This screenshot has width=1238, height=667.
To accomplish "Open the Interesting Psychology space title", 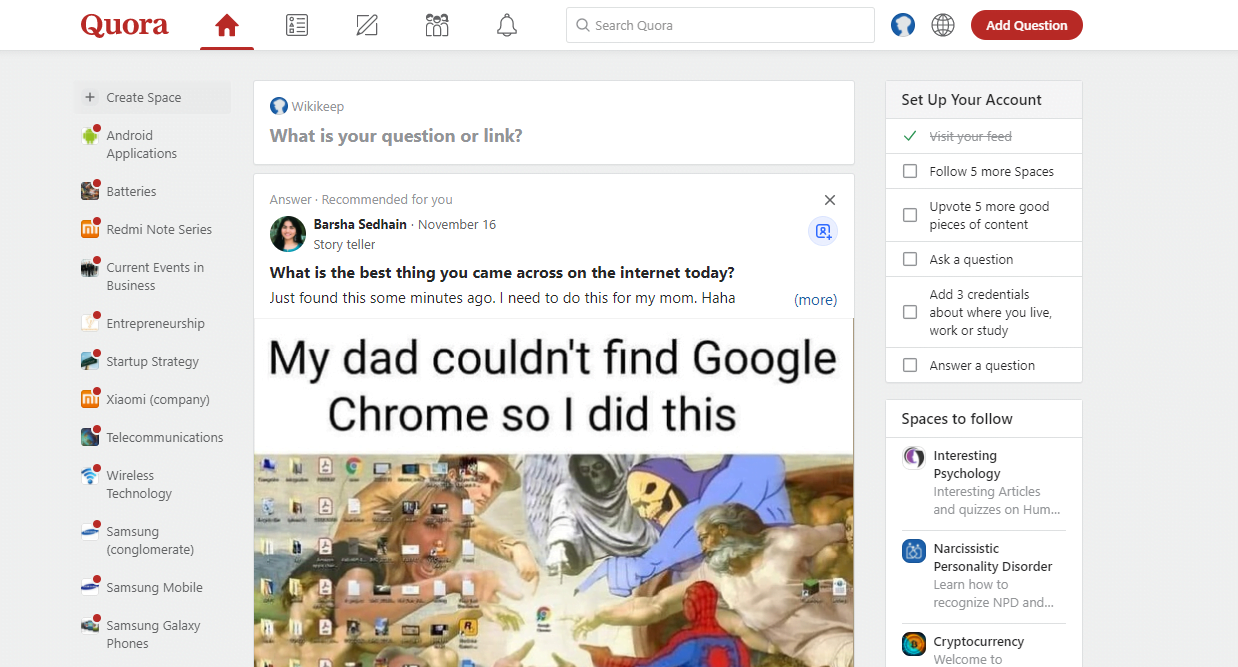I will pos(967,465).
